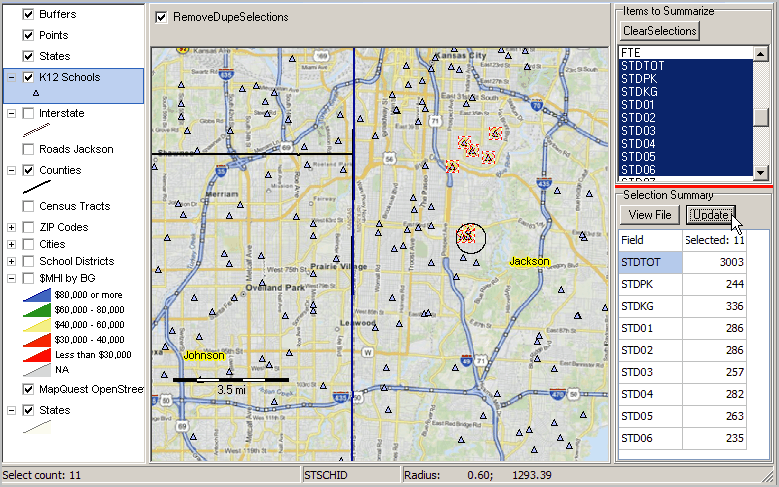Viewport: 779px width, 487px height.
Task: Click the STSCHID status bar field
Action: pyautogui.click(x=351, y=475)
